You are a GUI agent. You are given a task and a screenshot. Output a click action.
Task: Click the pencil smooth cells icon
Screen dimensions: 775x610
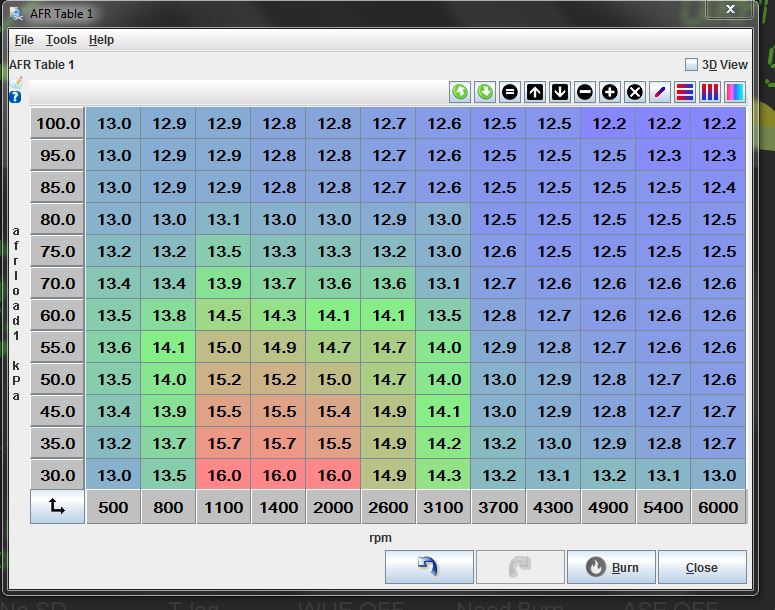point(660,92)
